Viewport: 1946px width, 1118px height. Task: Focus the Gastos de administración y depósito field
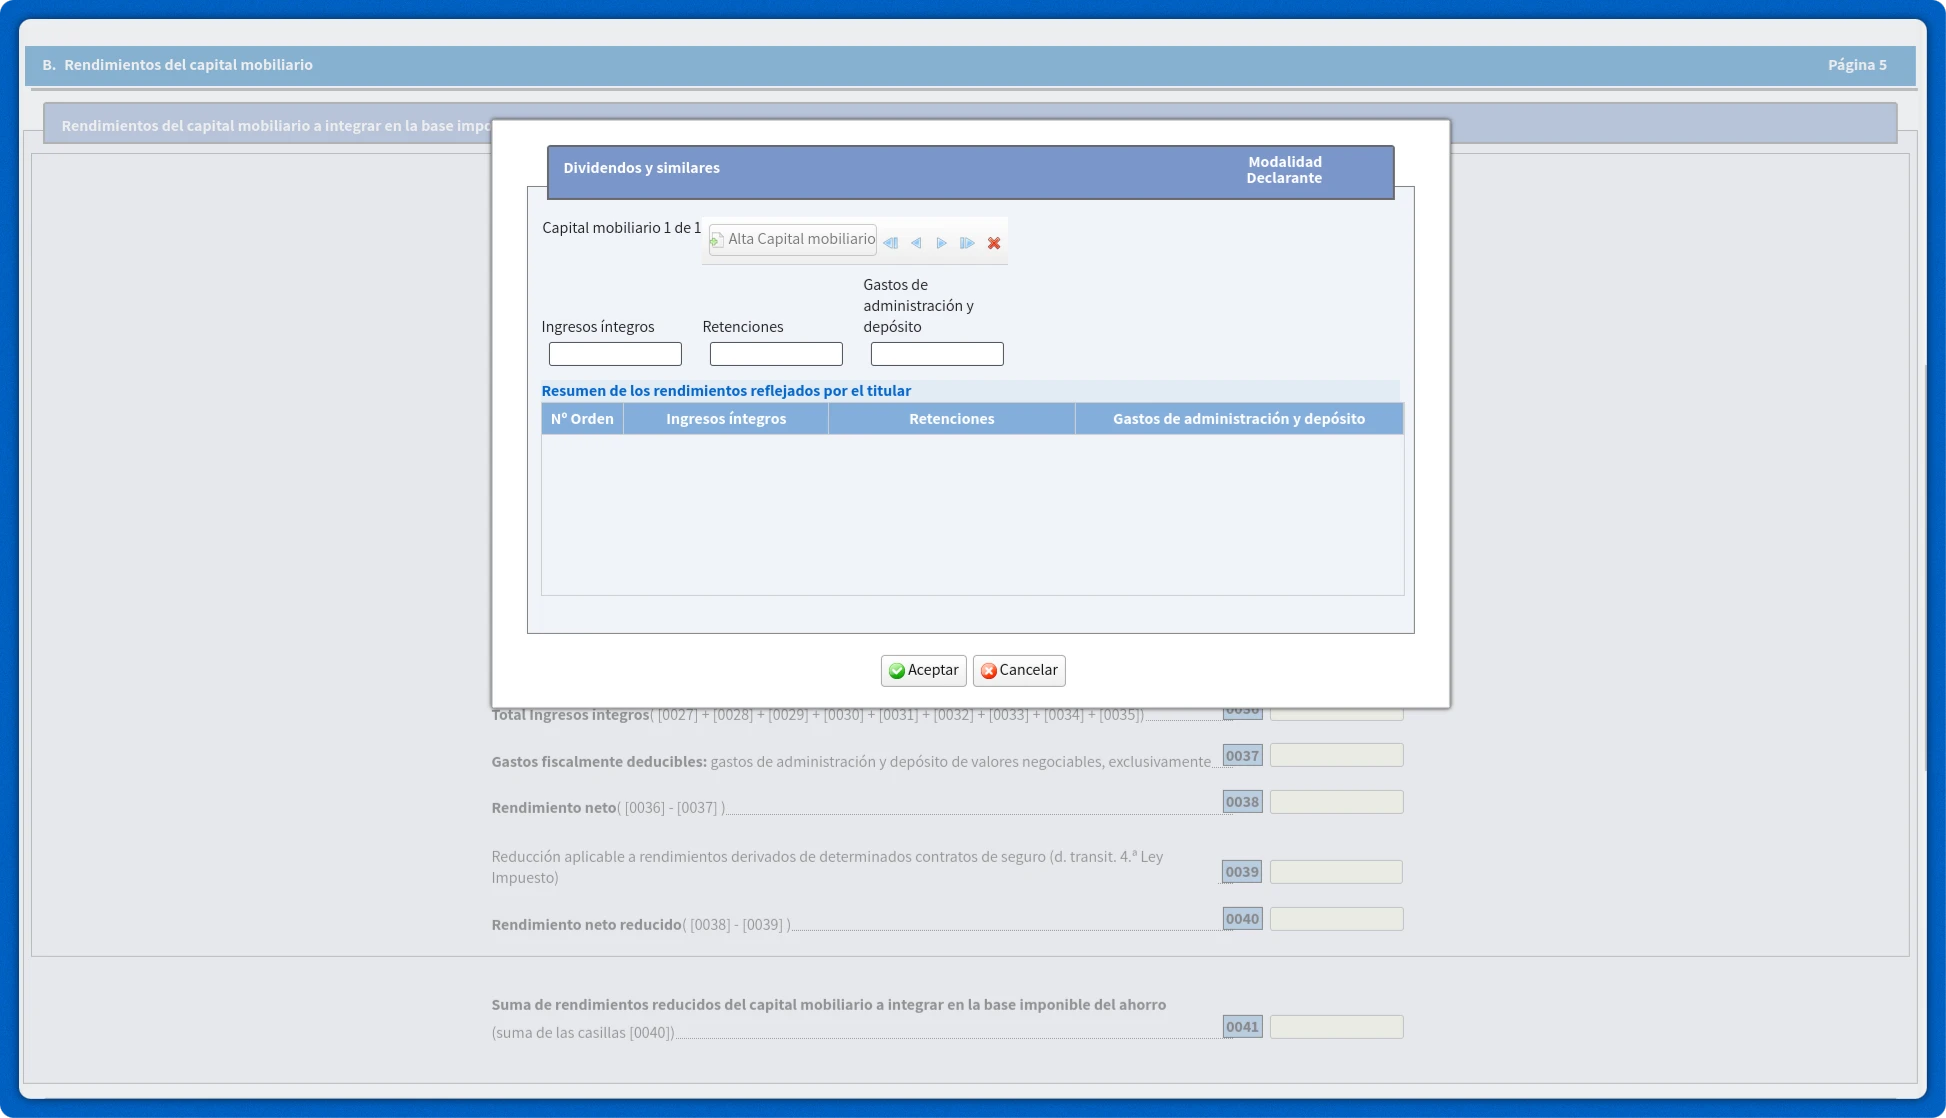click(937, 354)
